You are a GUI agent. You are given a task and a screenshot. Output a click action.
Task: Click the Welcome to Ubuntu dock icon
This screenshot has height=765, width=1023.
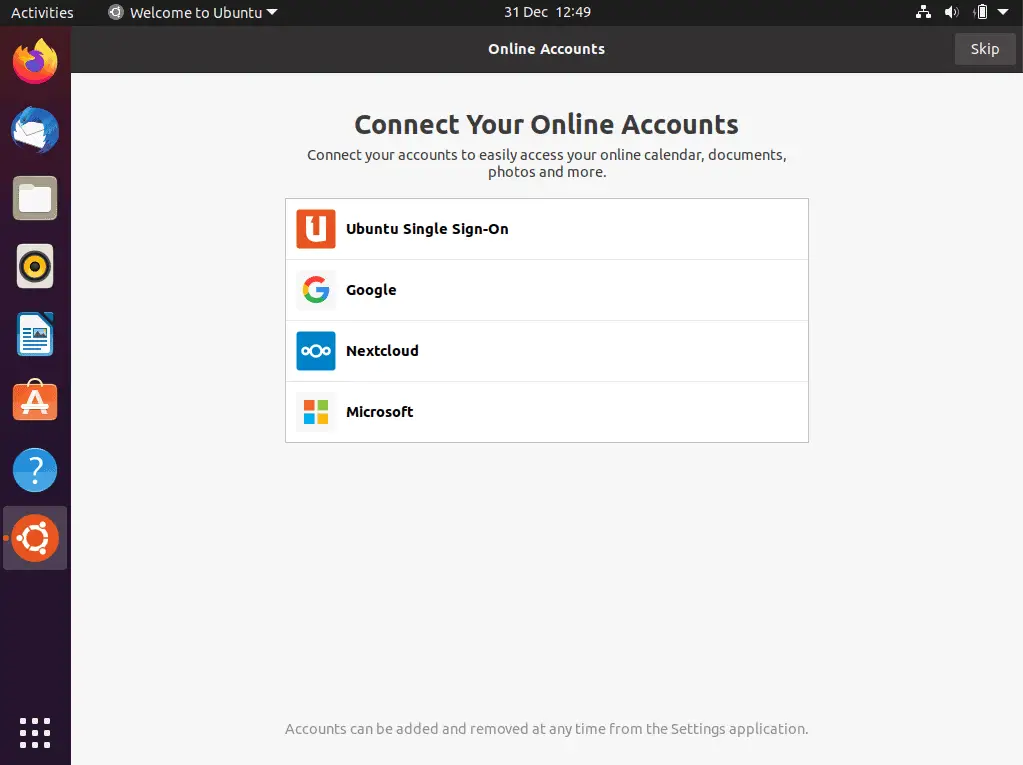click(35, 538)
